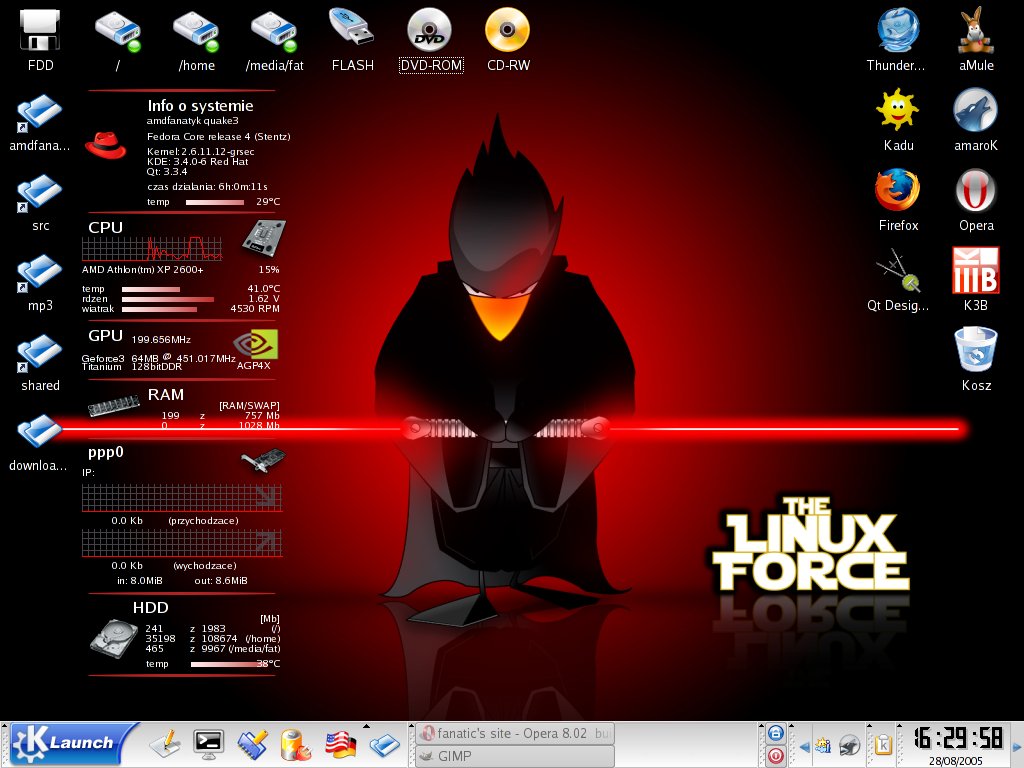
Task: Click the NVIDIA logo in GPU section
Action: coord(255,344)
